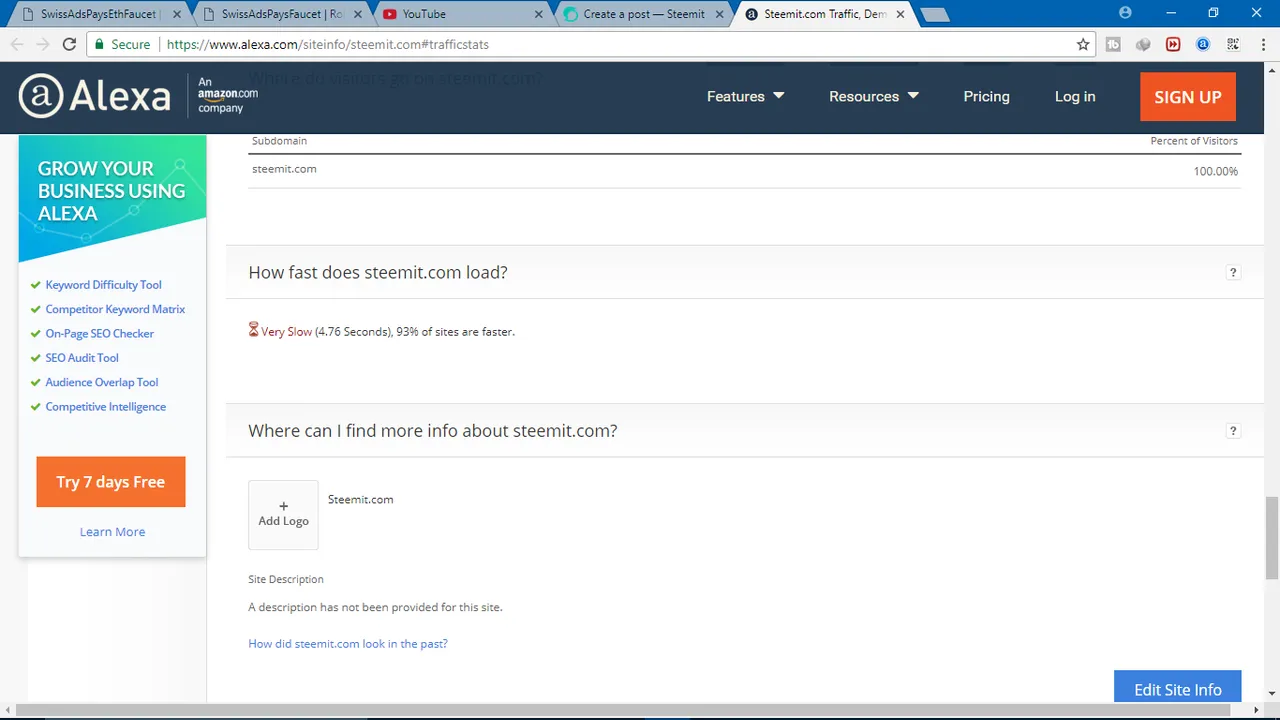Click the 100.00% percent of visitors value
Viewport: 1280px width, 720px height.
point(1215,171)
